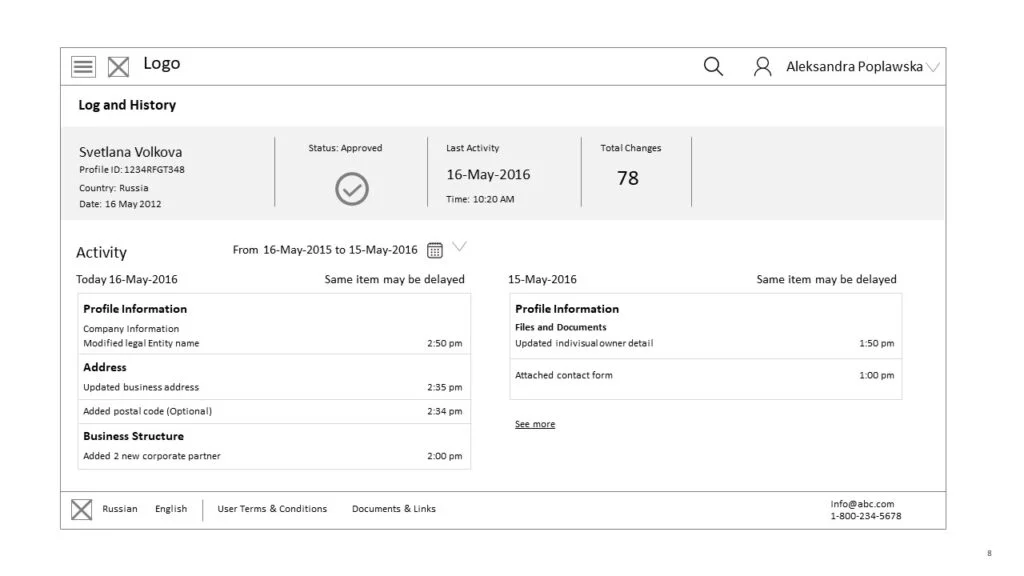Open Modified legal Entity name entry
The height and width of the screenshot is (576, 1024).
[274, 343]
